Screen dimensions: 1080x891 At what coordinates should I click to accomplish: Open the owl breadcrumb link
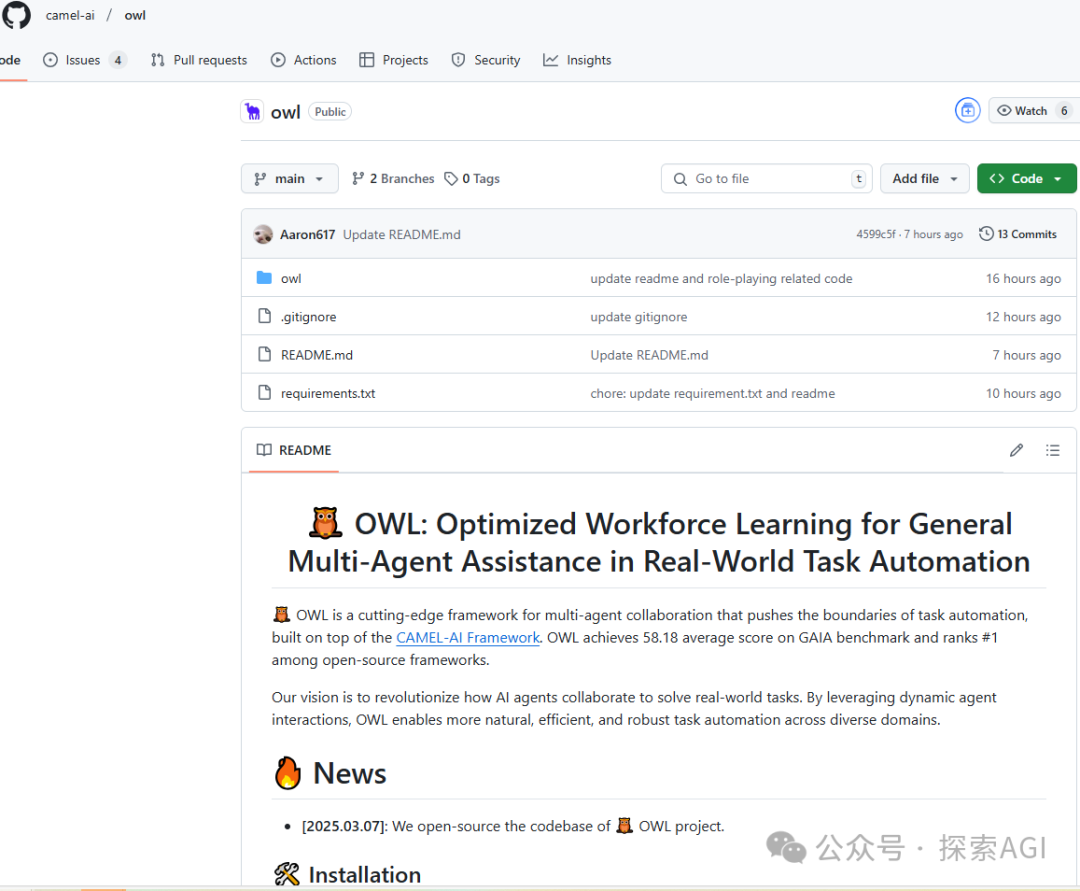click(135, 15)
